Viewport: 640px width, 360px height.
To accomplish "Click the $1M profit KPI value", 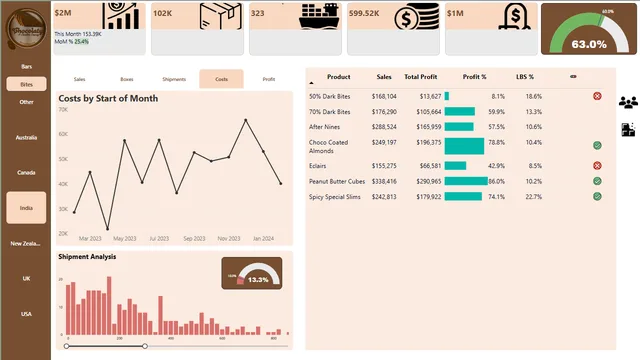I will [x=455, y=13].
